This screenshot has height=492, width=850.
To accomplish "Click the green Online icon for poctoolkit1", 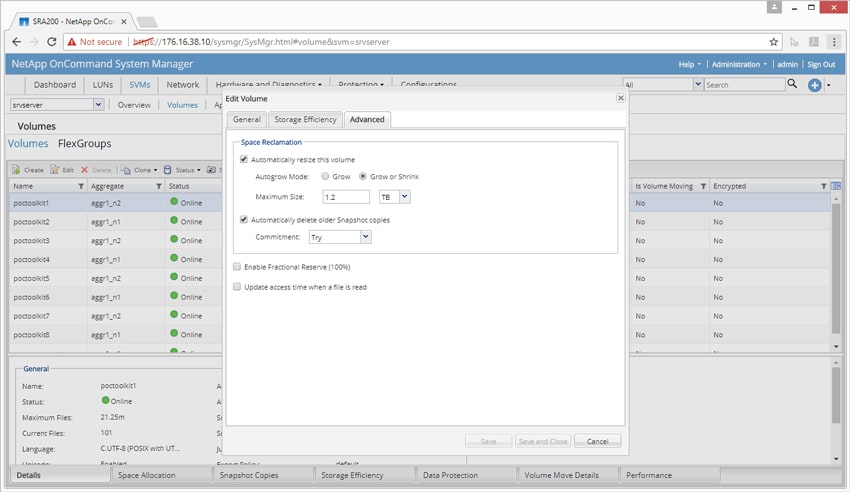I will pyautogui.click(x=174, y=202).
